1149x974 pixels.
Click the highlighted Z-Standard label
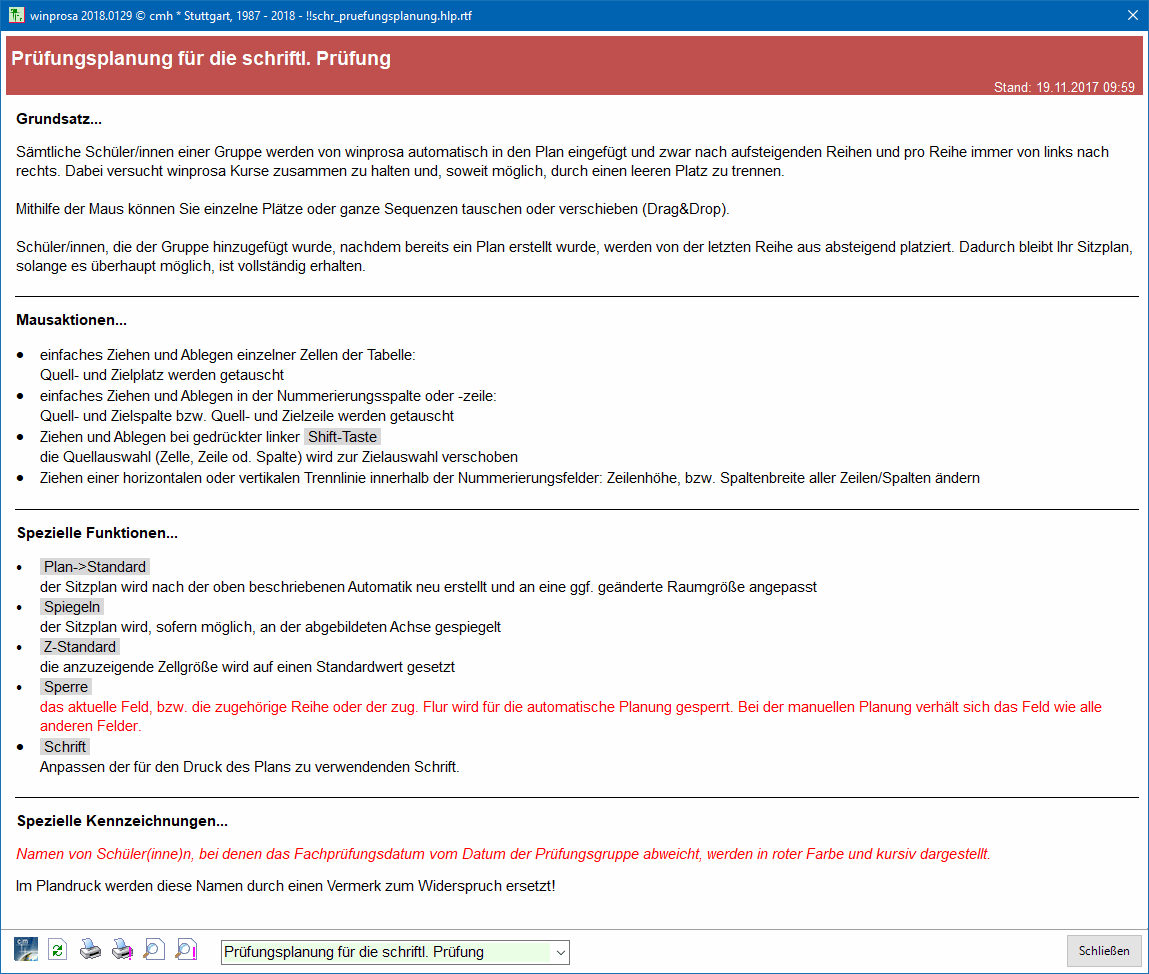(80, 647)
